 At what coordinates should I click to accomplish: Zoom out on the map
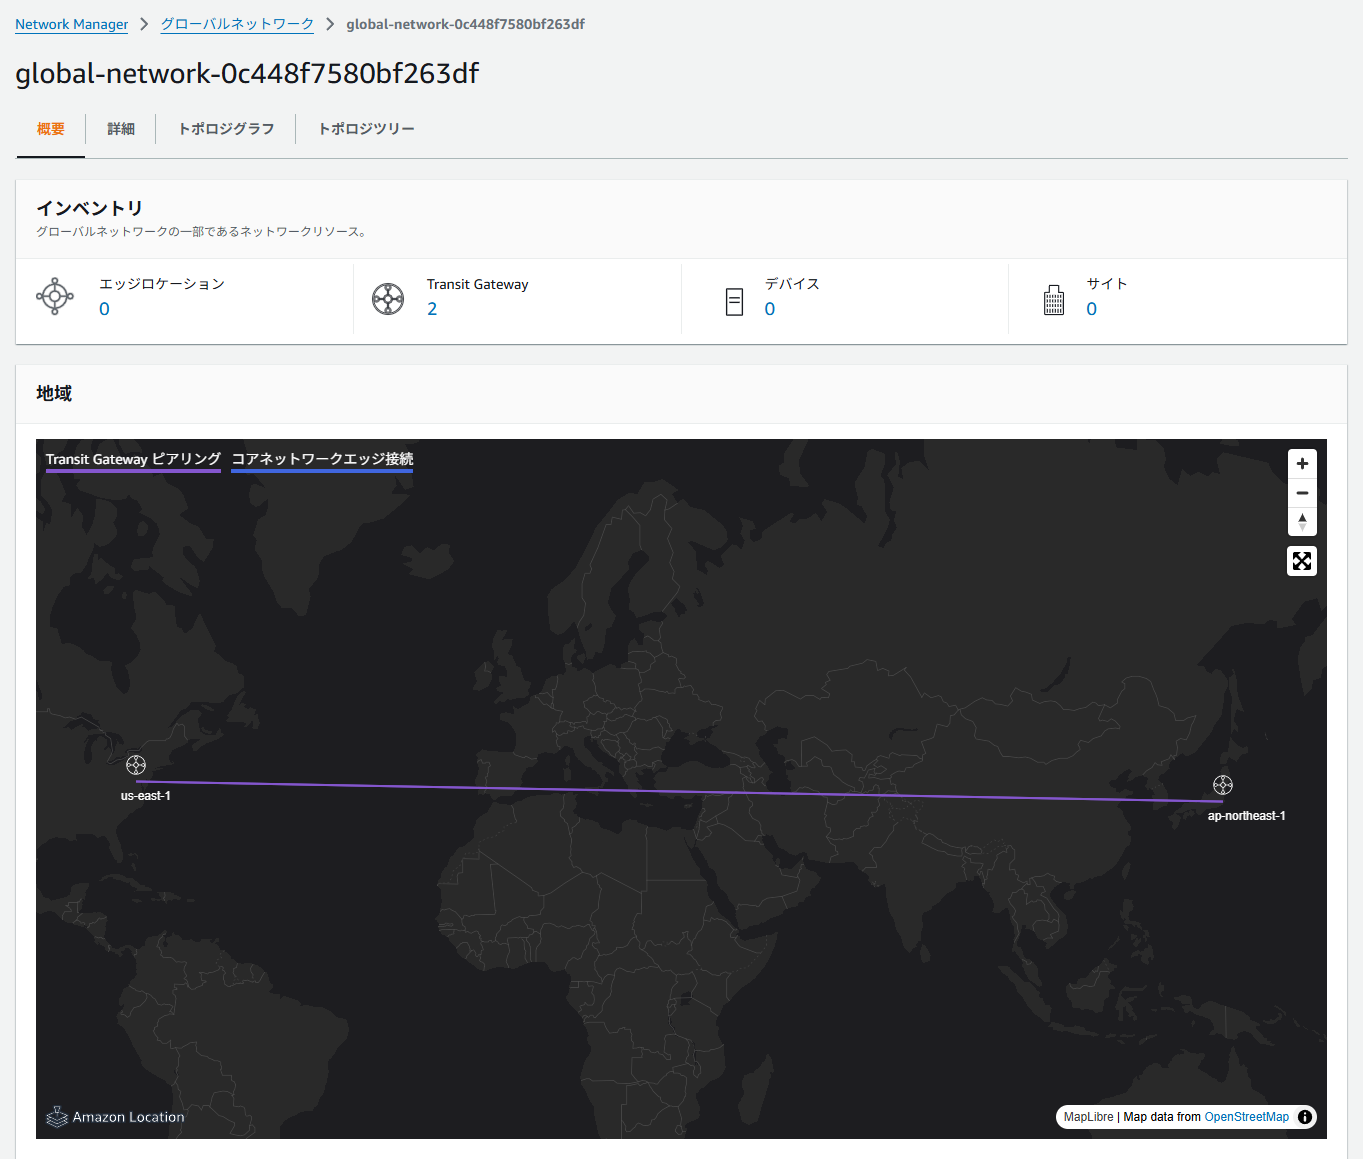1302,493
